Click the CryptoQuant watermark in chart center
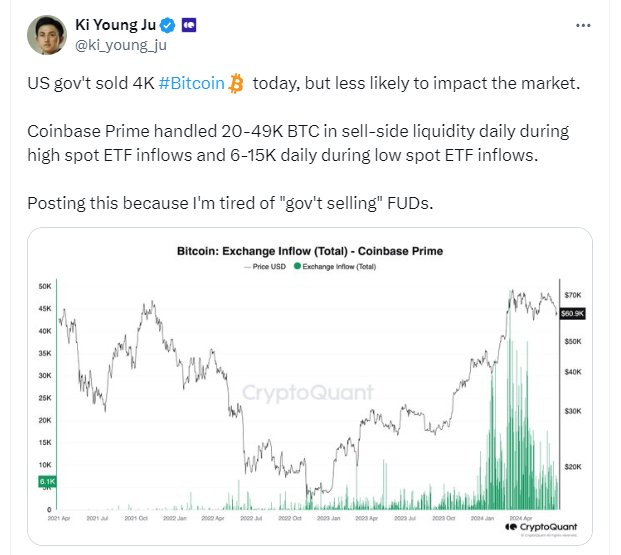The width and height of the screenshot is (621, 555). coord(309,393)
